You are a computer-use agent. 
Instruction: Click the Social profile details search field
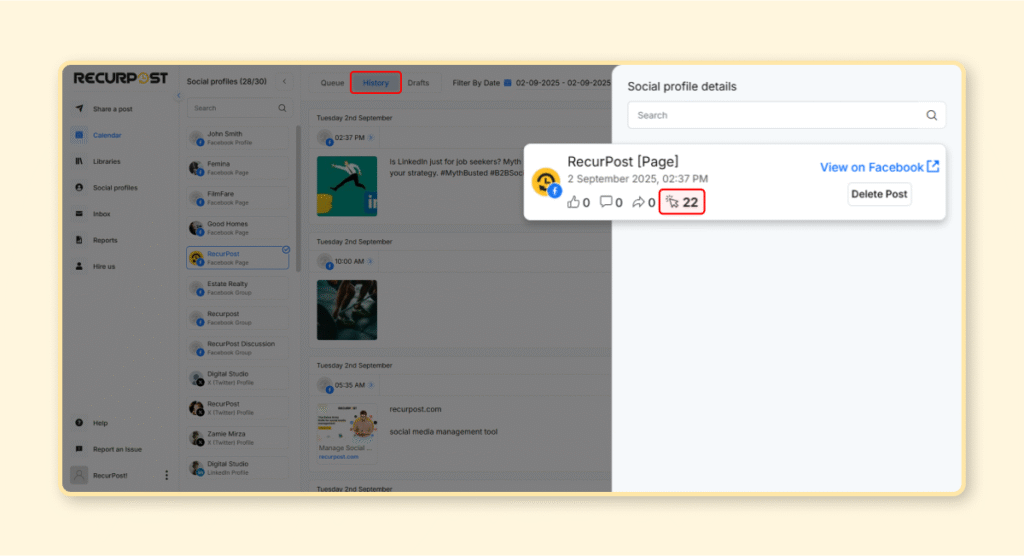point(786,115)
